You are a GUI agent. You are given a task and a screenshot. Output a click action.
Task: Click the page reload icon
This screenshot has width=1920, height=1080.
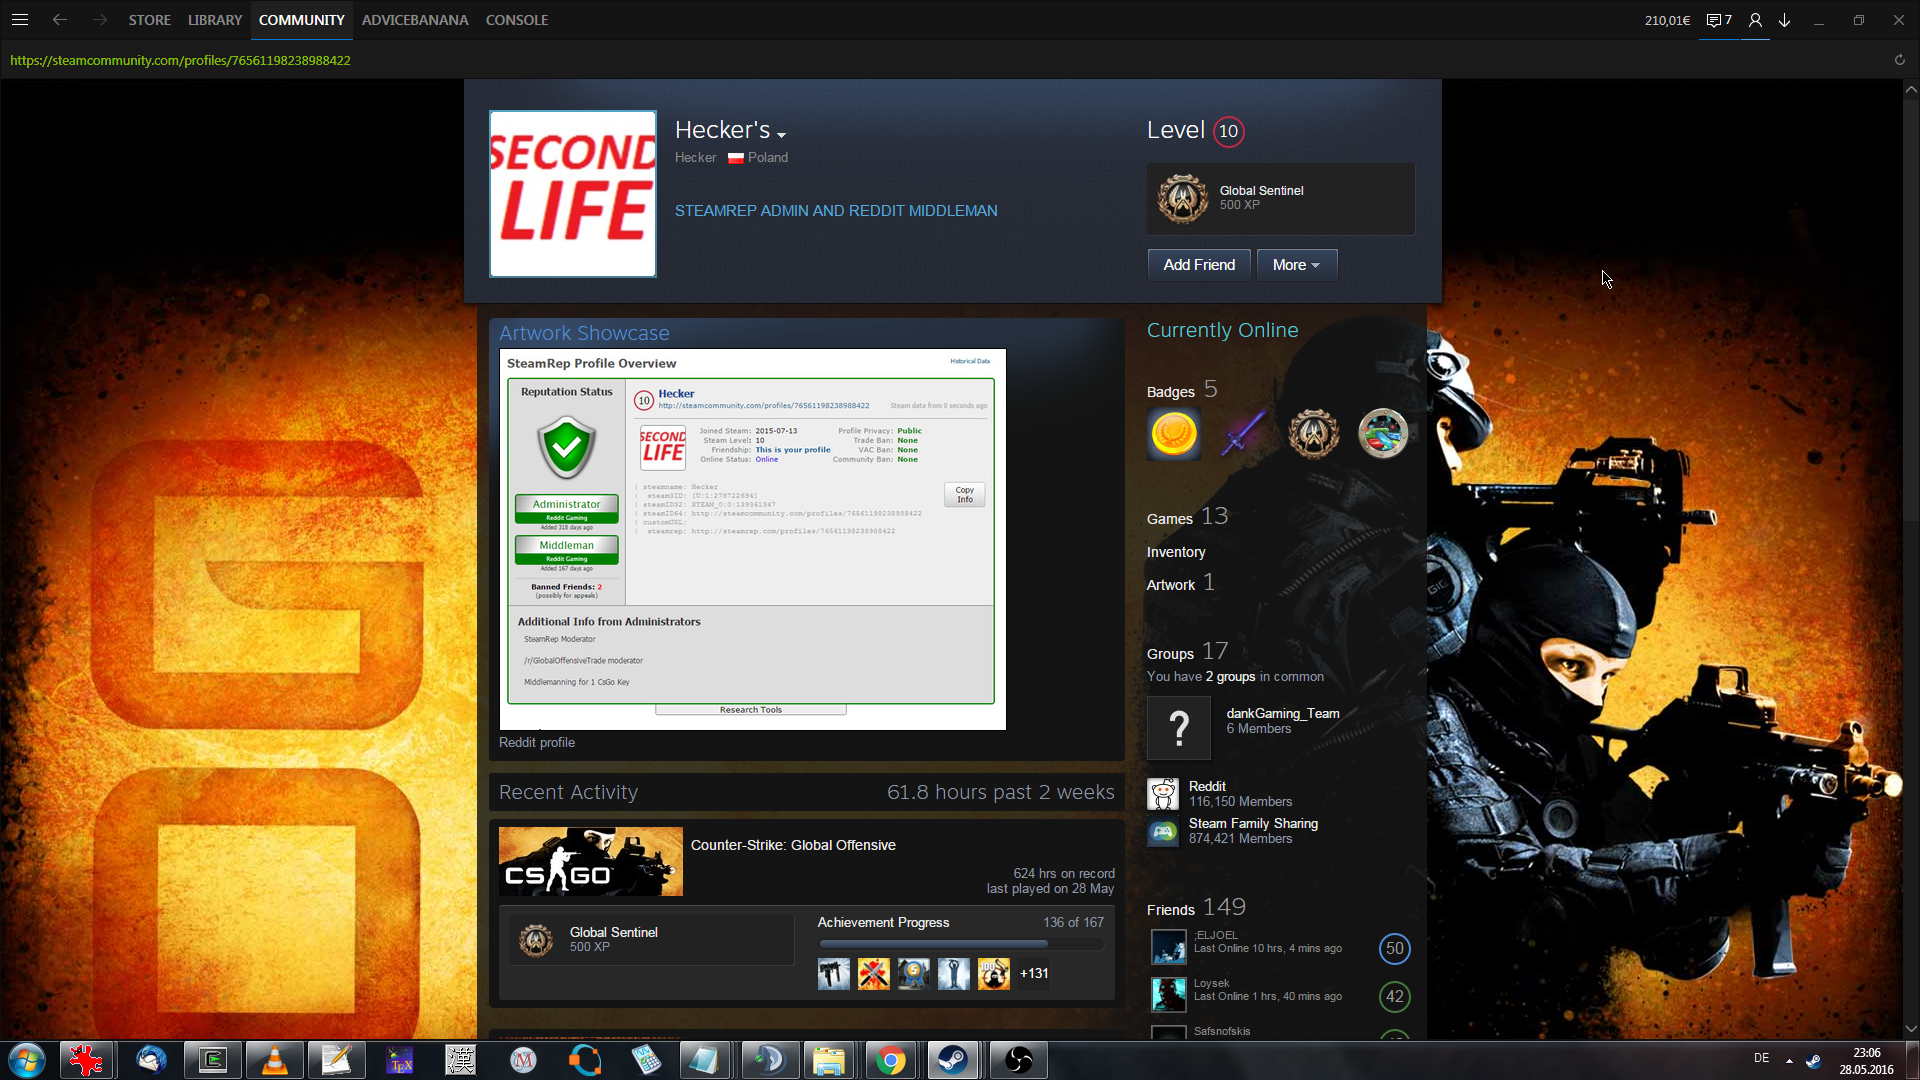tap(1899, 60)
